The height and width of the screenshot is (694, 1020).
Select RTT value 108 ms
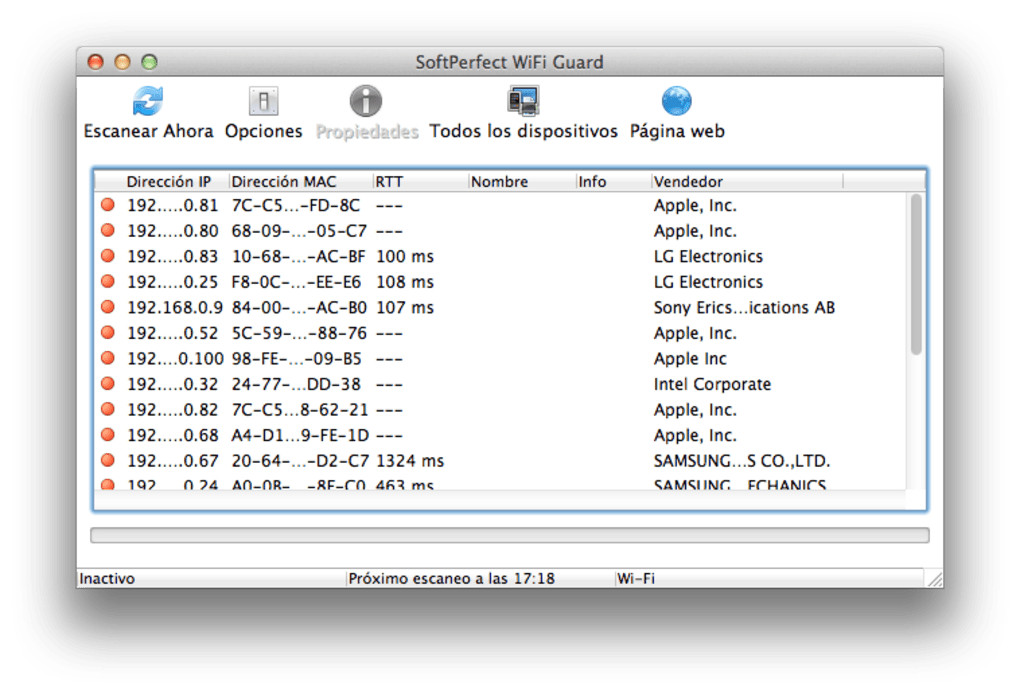click(x=405, y=282)
